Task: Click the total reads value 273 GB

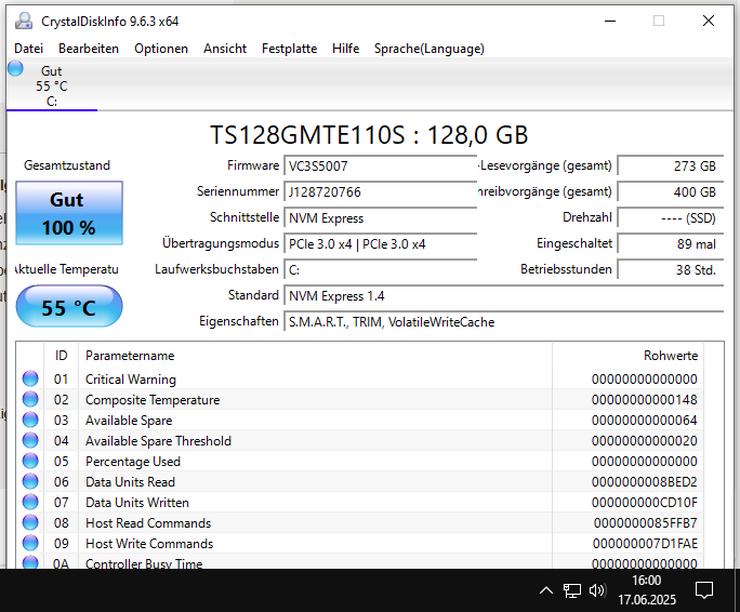Action: click(671, 166)
